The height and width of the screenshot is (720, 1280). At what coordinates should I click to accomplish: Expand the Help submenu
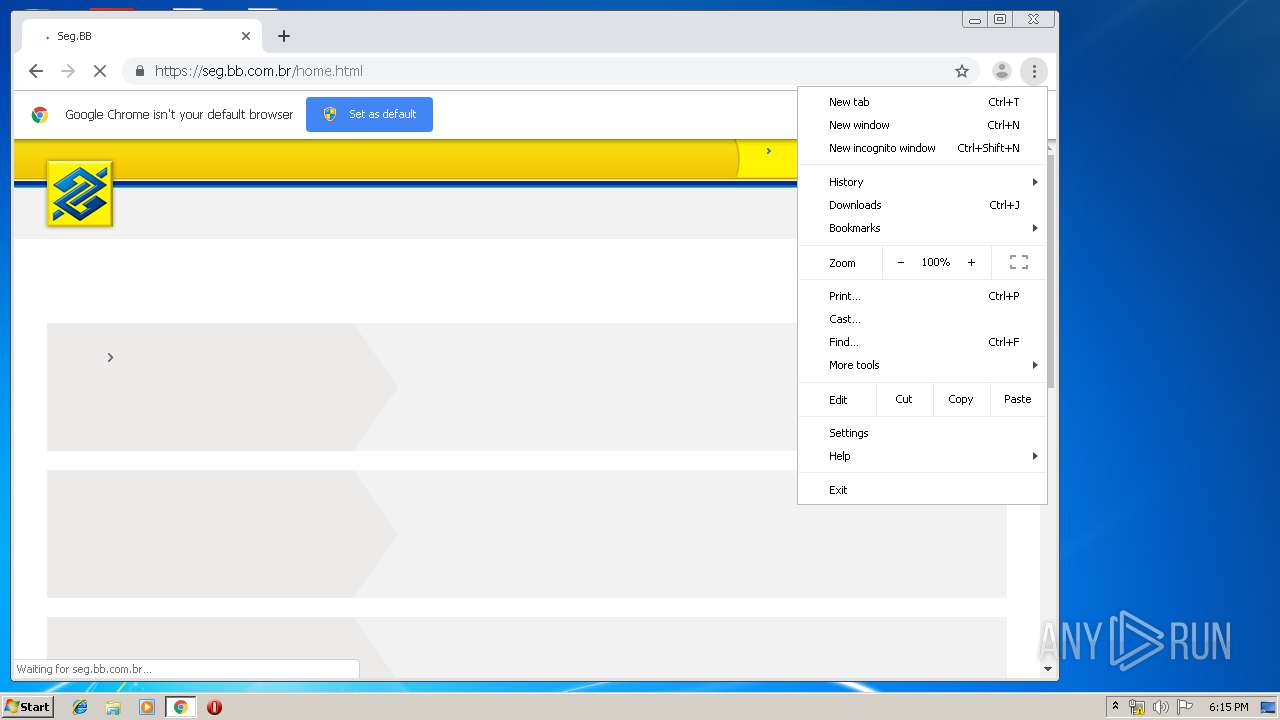pyautogui.click(x=922, y=456)
